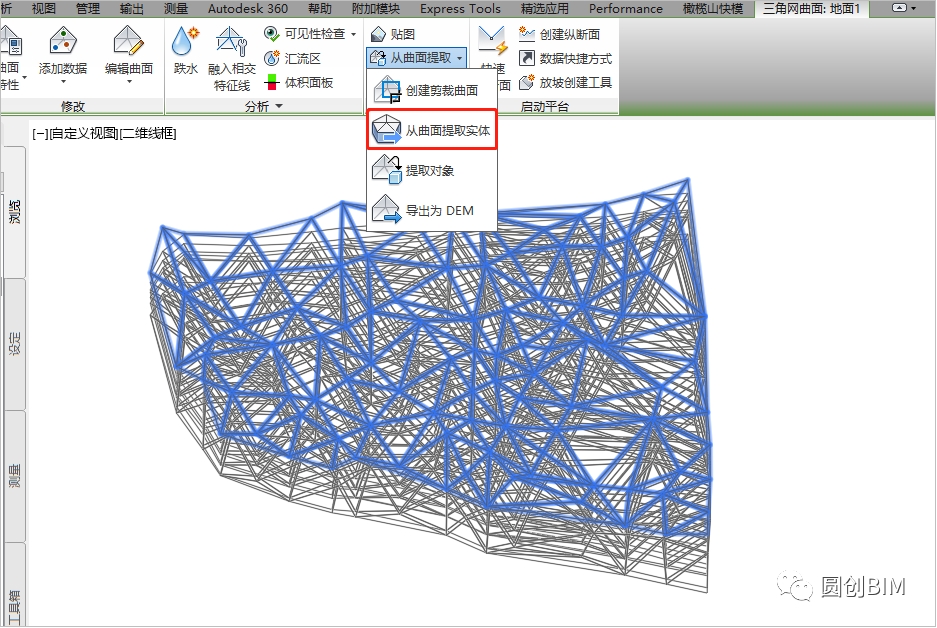
Task: Open the 自定义视图 view control
Action: [84, 133]
